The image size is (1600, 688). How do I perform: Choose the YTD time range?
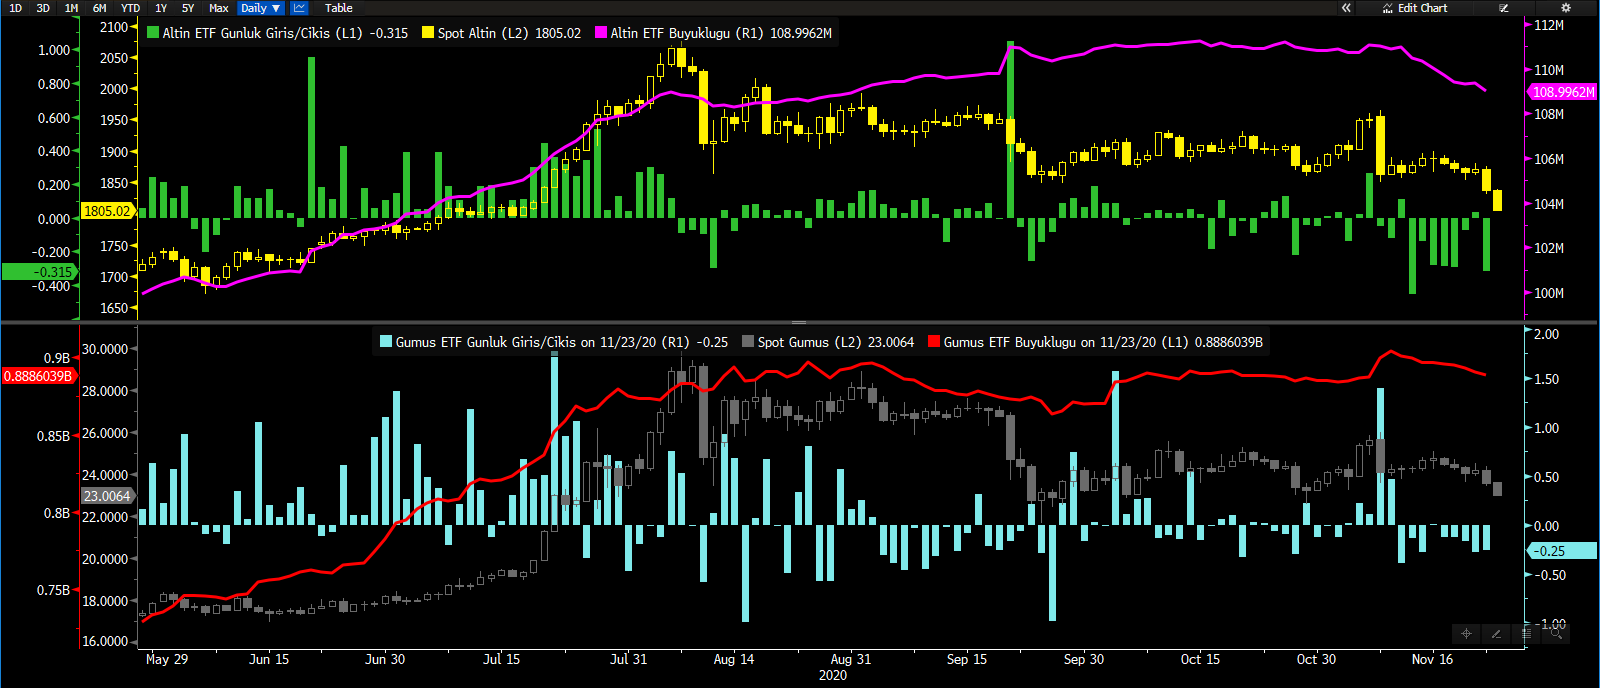tap(130, 8)
